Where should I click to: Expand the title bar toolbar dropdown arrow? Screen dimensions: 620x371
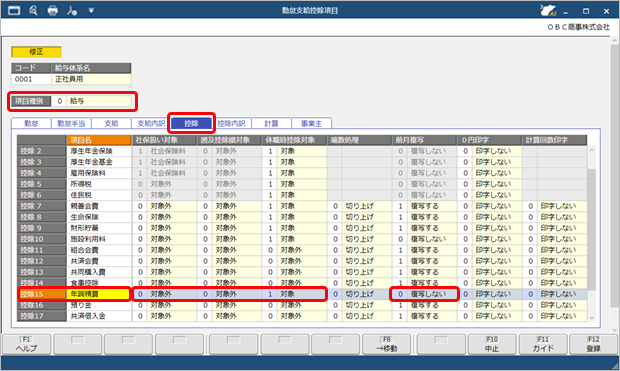(x=91, y=10)
